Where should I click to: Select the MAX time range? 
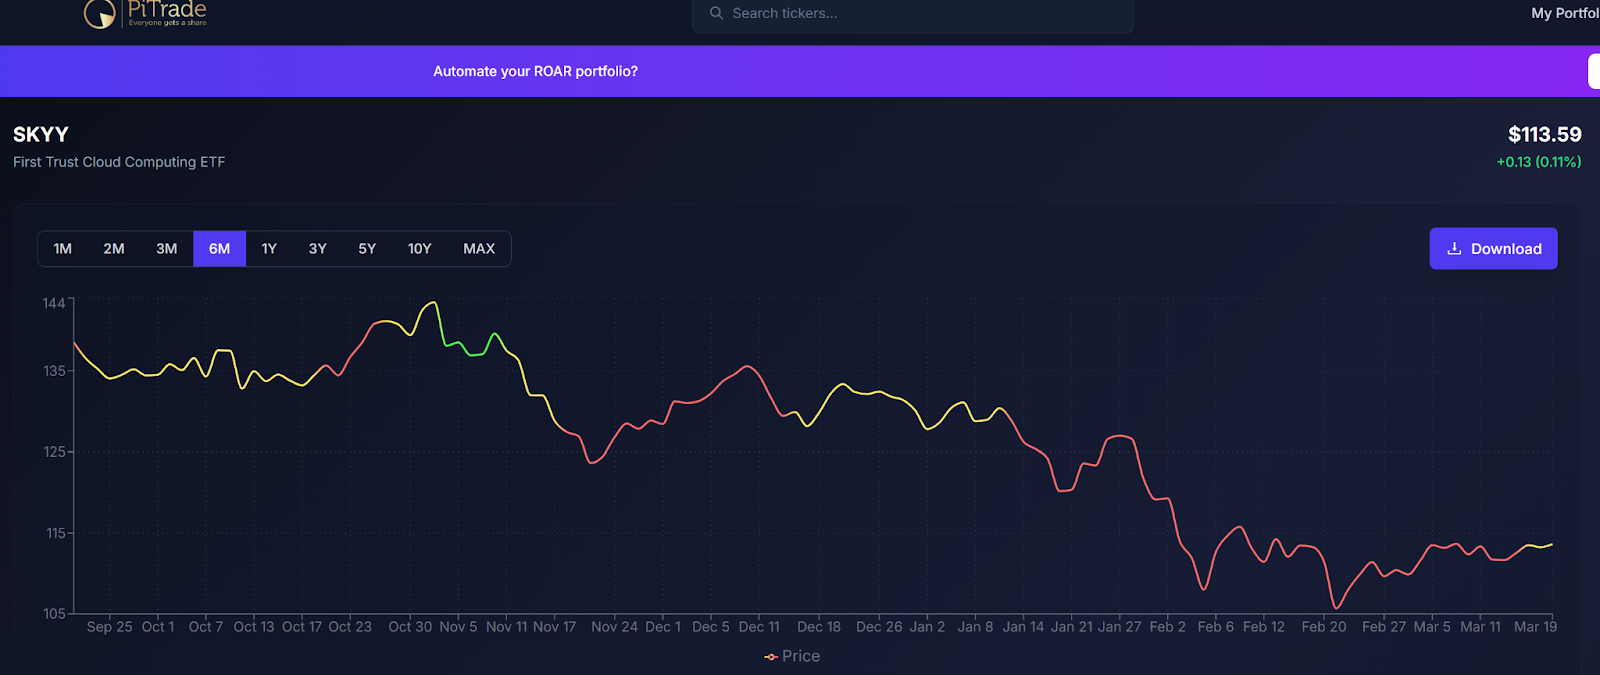[x=479, y=248]
